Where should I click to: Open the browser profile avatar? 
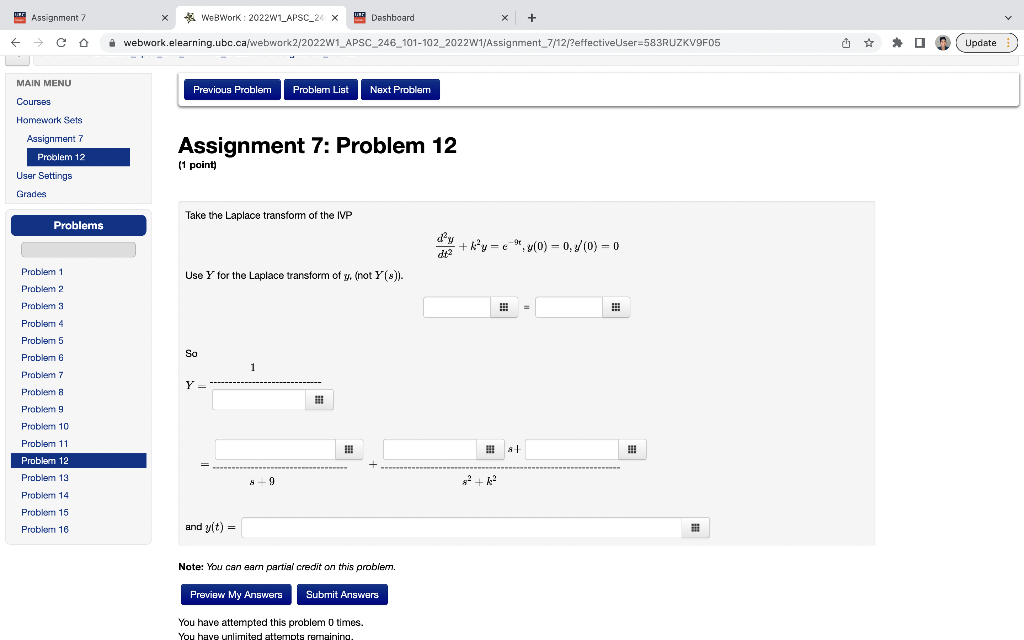coord(941,42)
